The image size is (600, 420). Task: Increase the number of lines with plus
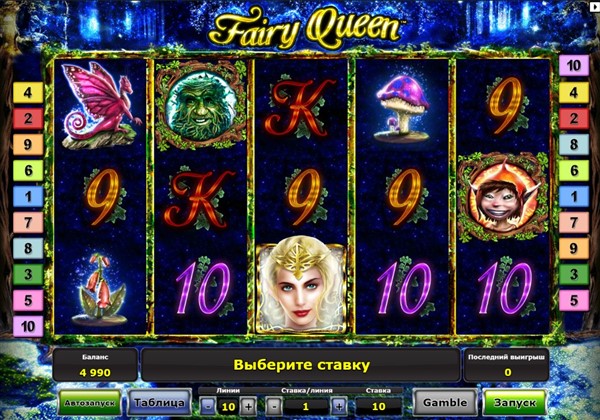[x=248, y=407]
